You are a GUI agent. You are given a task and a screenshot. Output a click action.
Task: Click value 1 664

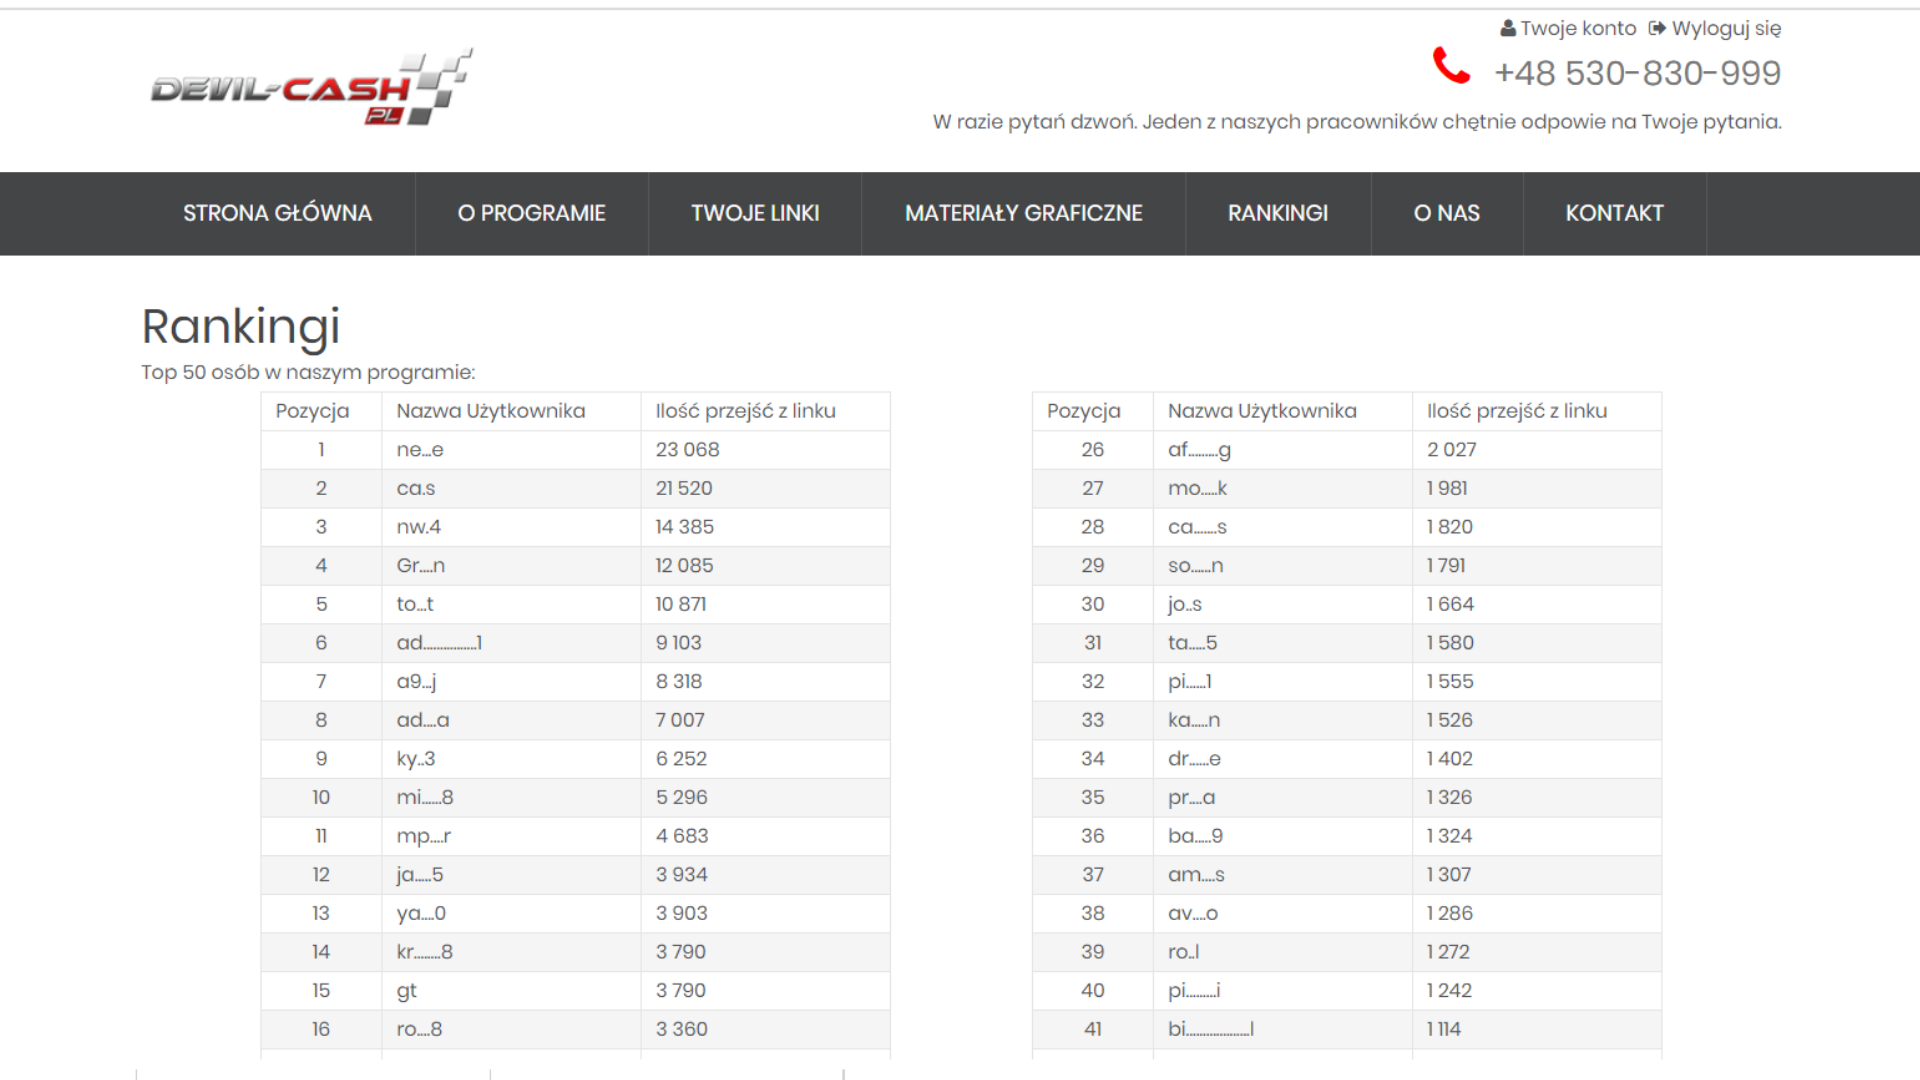[1450, 605]
